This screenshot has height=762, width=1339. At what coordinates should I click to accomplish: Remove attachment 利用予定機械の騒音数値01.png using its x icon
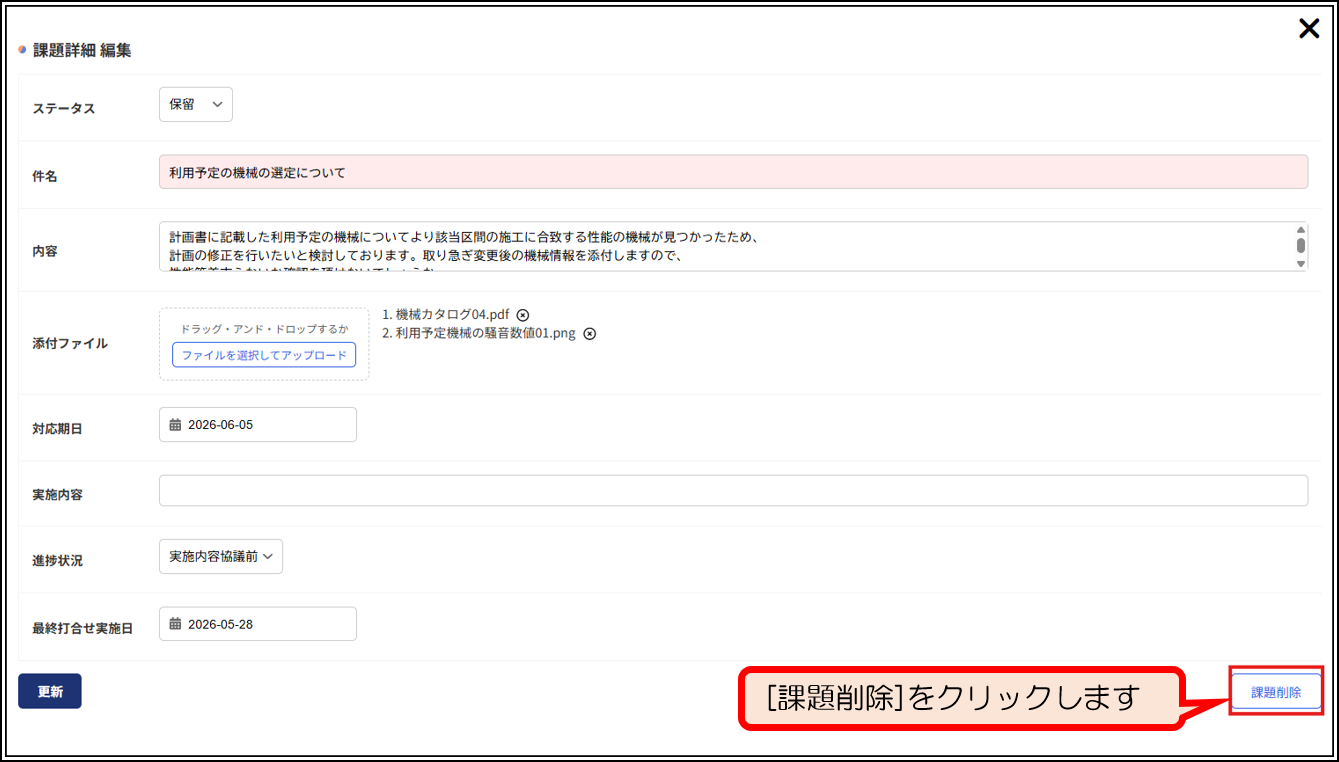(590, 334)
